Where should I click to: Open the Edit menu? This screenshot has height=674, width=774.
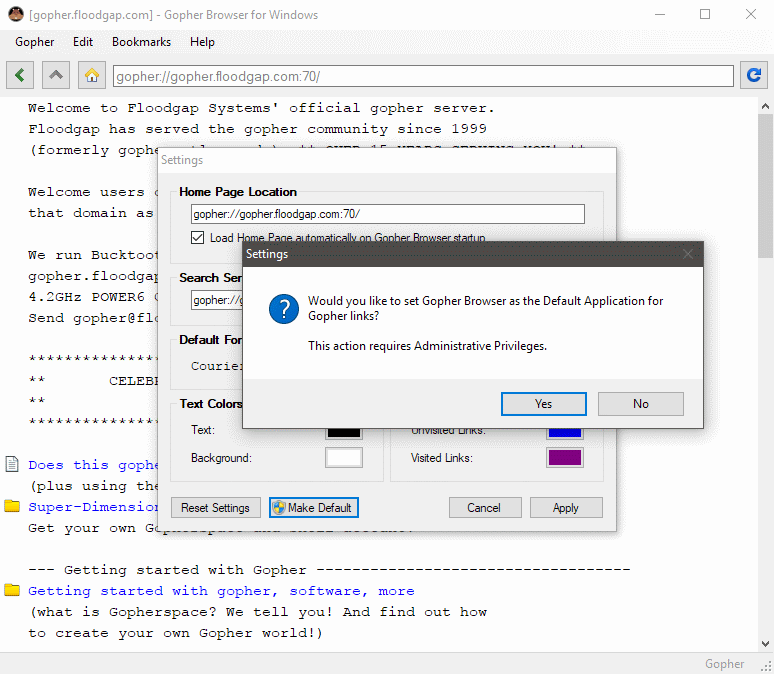pos(83,42)
